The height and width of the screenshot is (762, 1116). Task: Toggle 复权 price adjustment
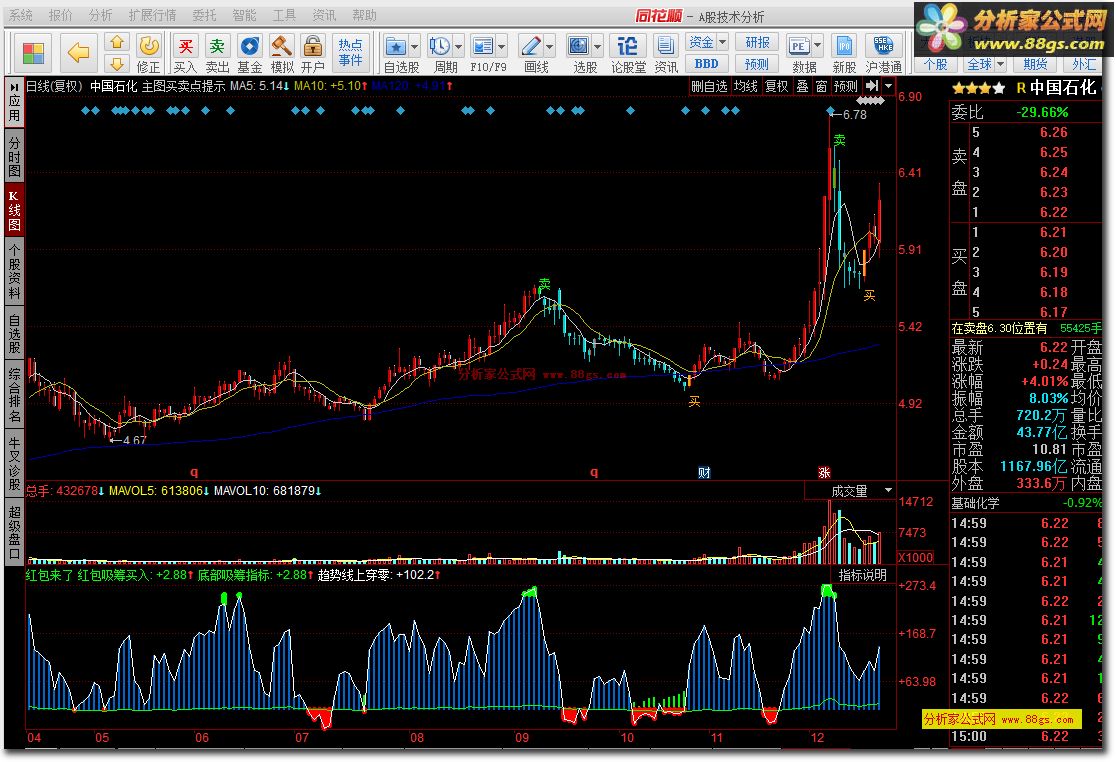point(777,86)
